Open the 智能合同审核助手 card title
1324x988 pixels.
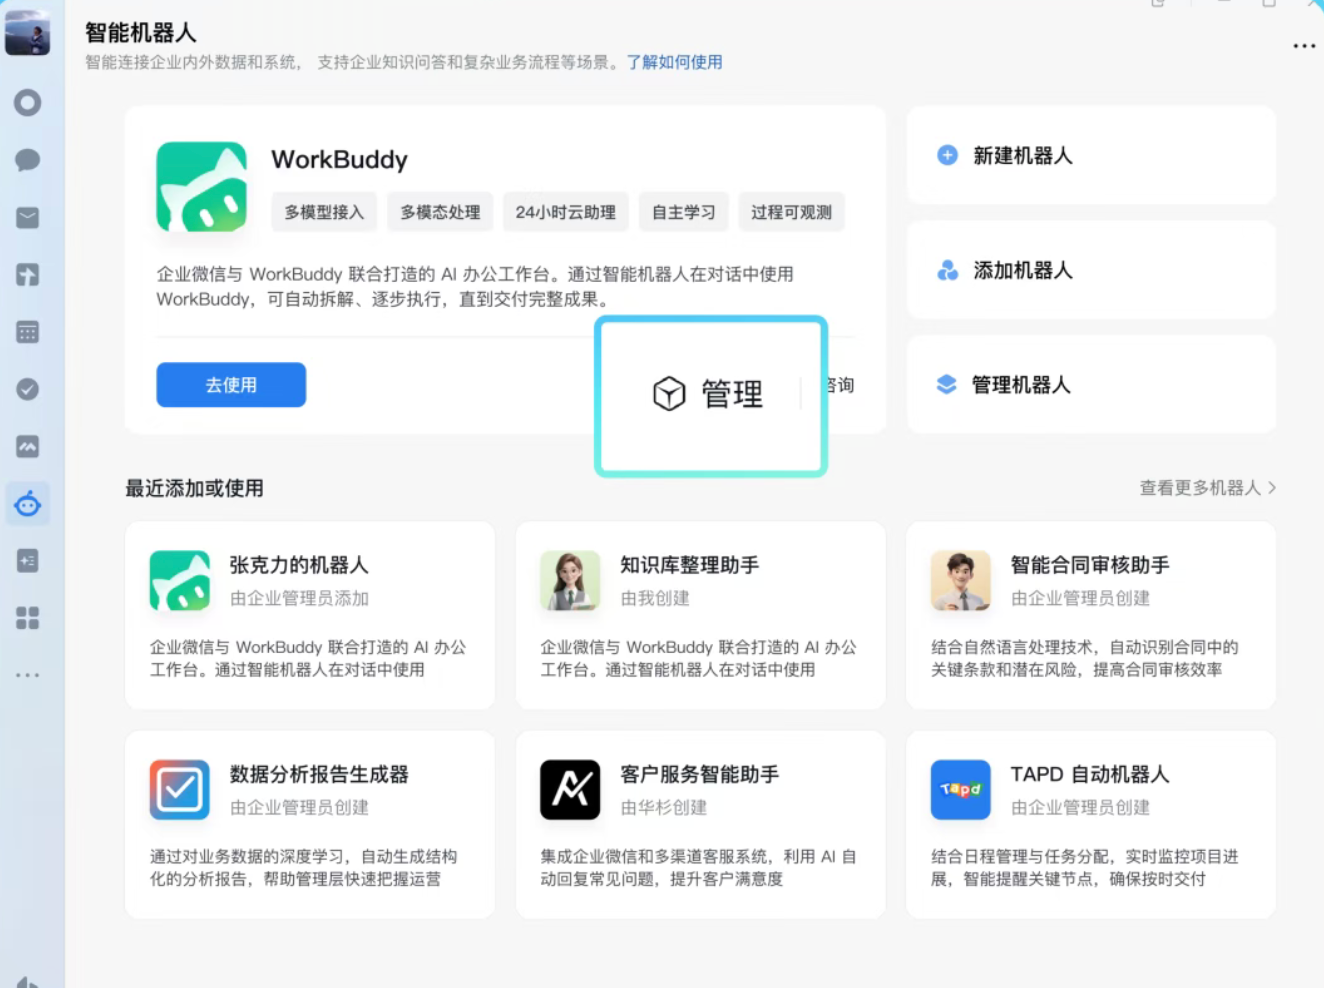tap(1090, 565)
